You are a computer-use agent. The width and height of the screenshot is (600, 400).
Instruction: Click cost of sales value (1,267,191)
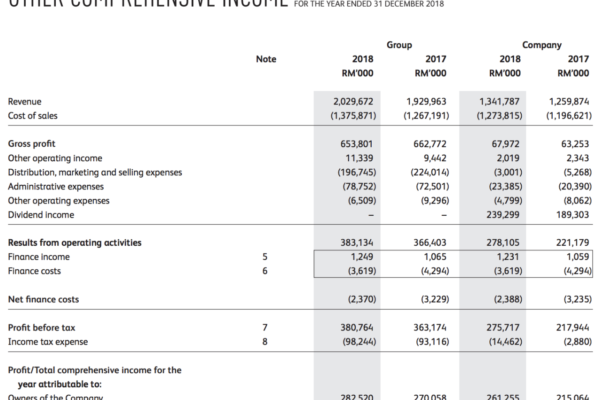426,116
